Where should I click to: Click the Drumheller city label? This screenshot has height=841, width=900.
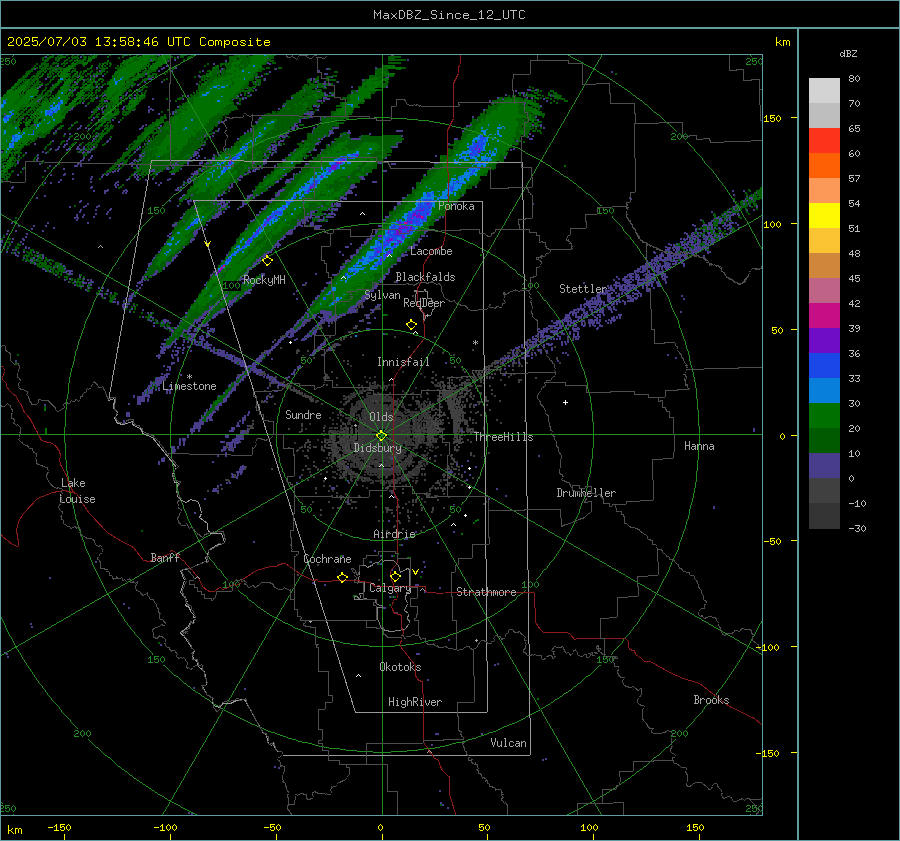[x=586, y=493]
